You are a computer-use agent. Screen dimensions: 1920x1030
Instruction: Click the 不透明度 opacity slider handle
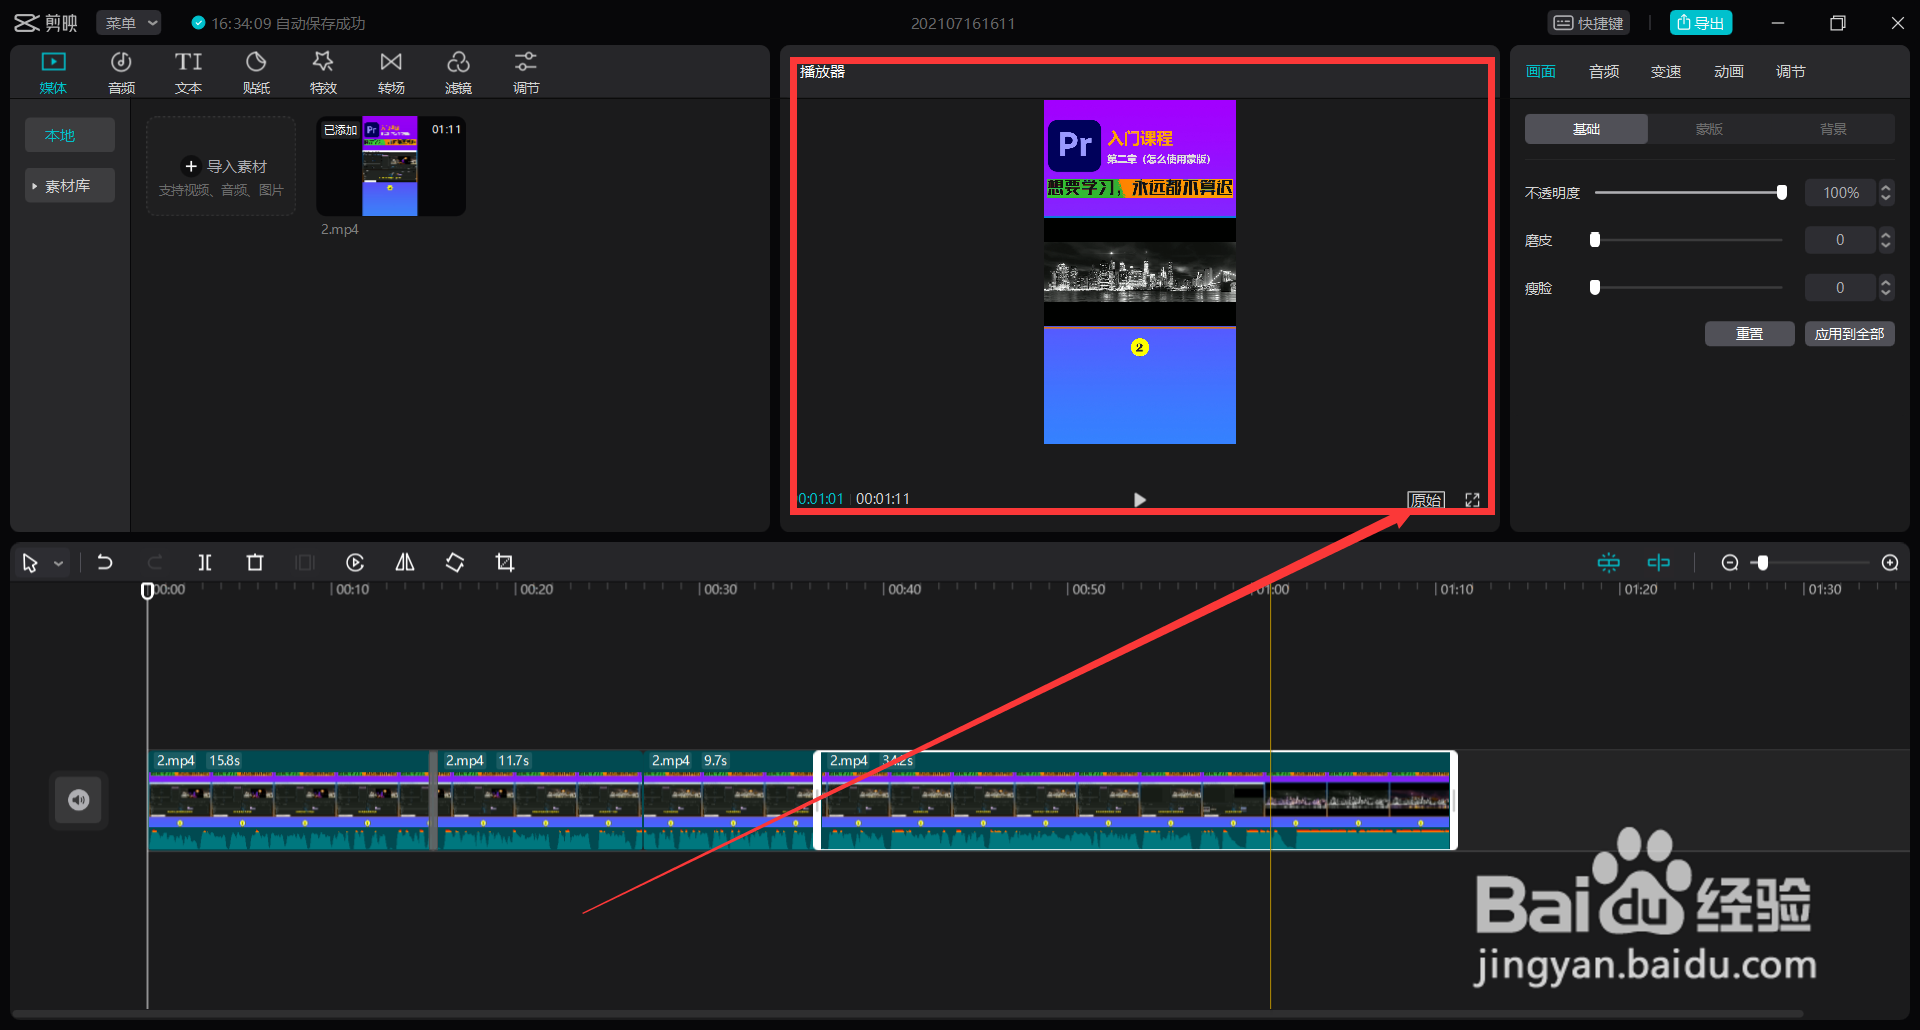tap(1782, 193)
